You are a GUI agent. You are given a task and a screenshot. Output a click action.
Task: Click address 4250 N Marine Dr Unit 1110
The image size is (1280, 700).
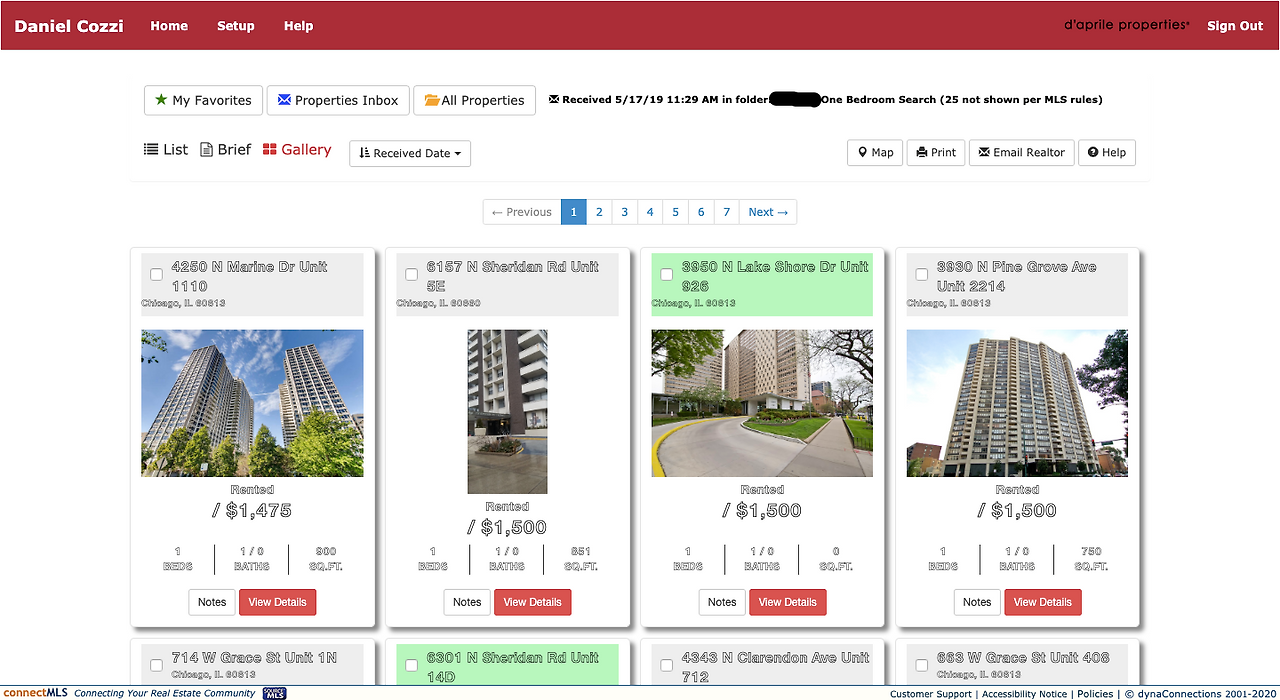click(250, 276)
